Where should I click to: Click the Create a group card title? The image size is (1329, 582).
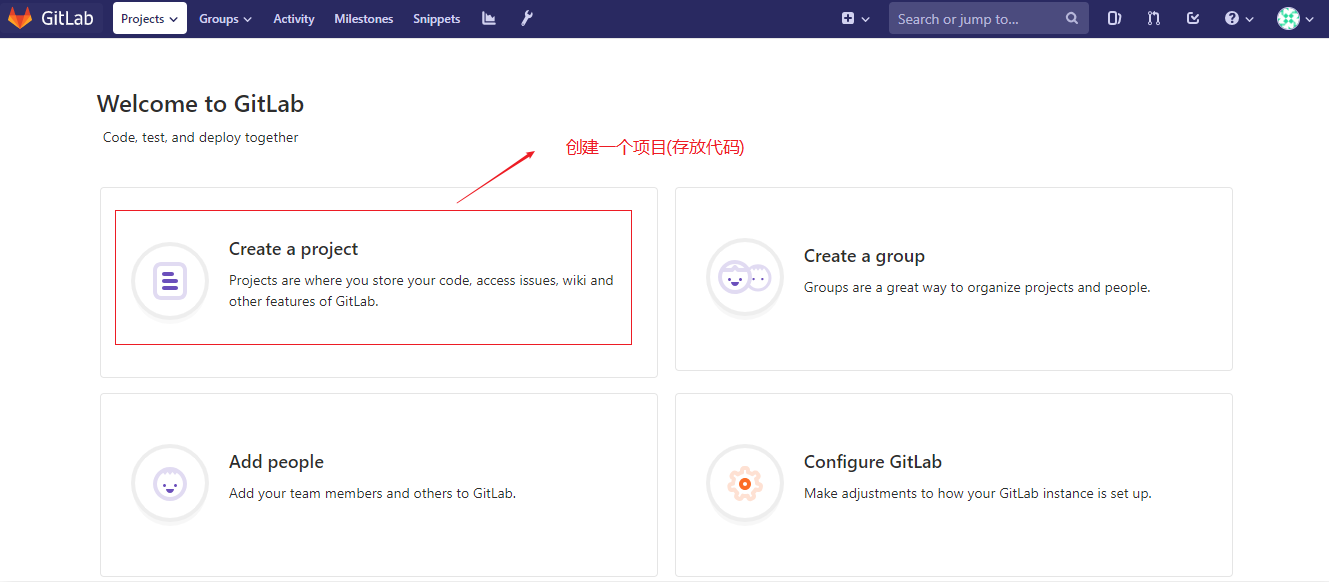pyautogui.click(x=864, y=256)
